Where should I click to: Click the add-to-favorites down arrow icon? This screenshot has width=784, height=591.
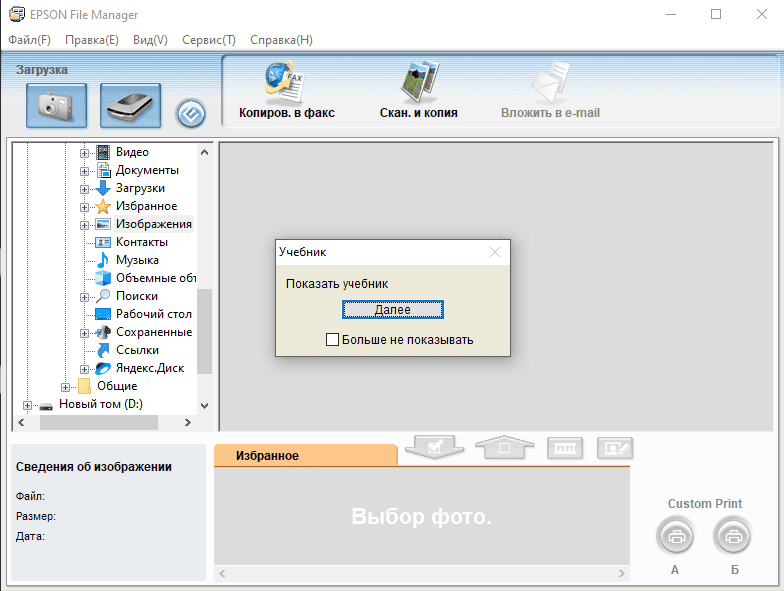click(x=434, y=447)
